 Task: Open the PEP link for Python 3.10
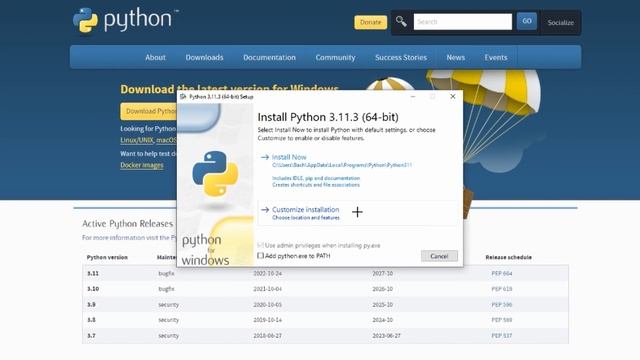502,289
